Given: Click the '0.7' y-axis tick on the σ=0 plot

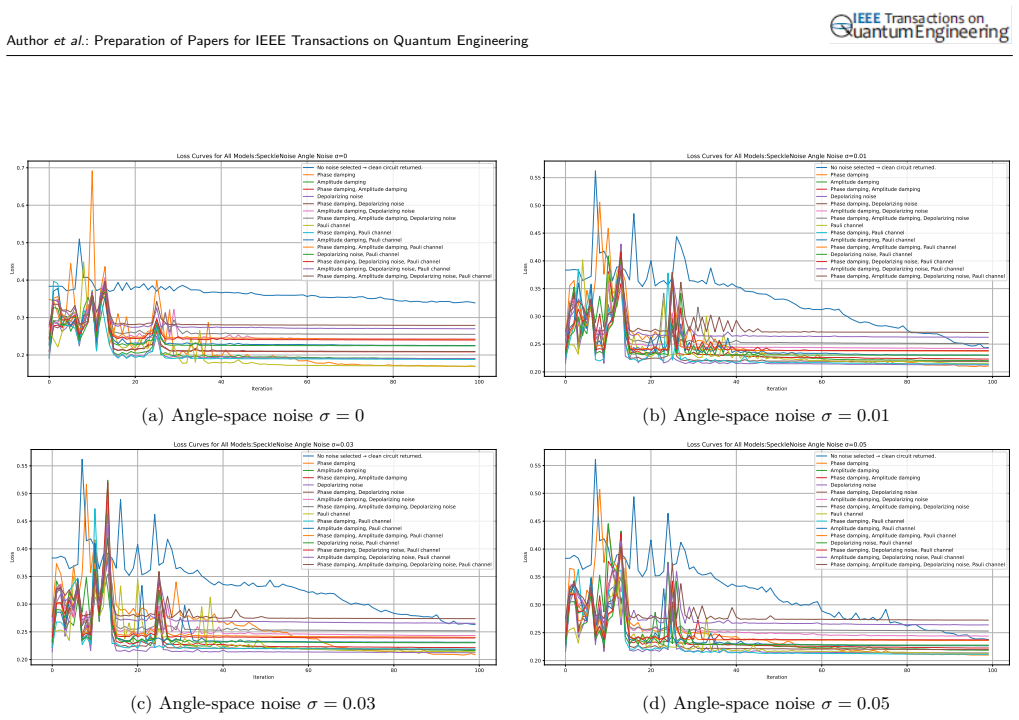Looking at the screenshot, I should coord(21,168).
